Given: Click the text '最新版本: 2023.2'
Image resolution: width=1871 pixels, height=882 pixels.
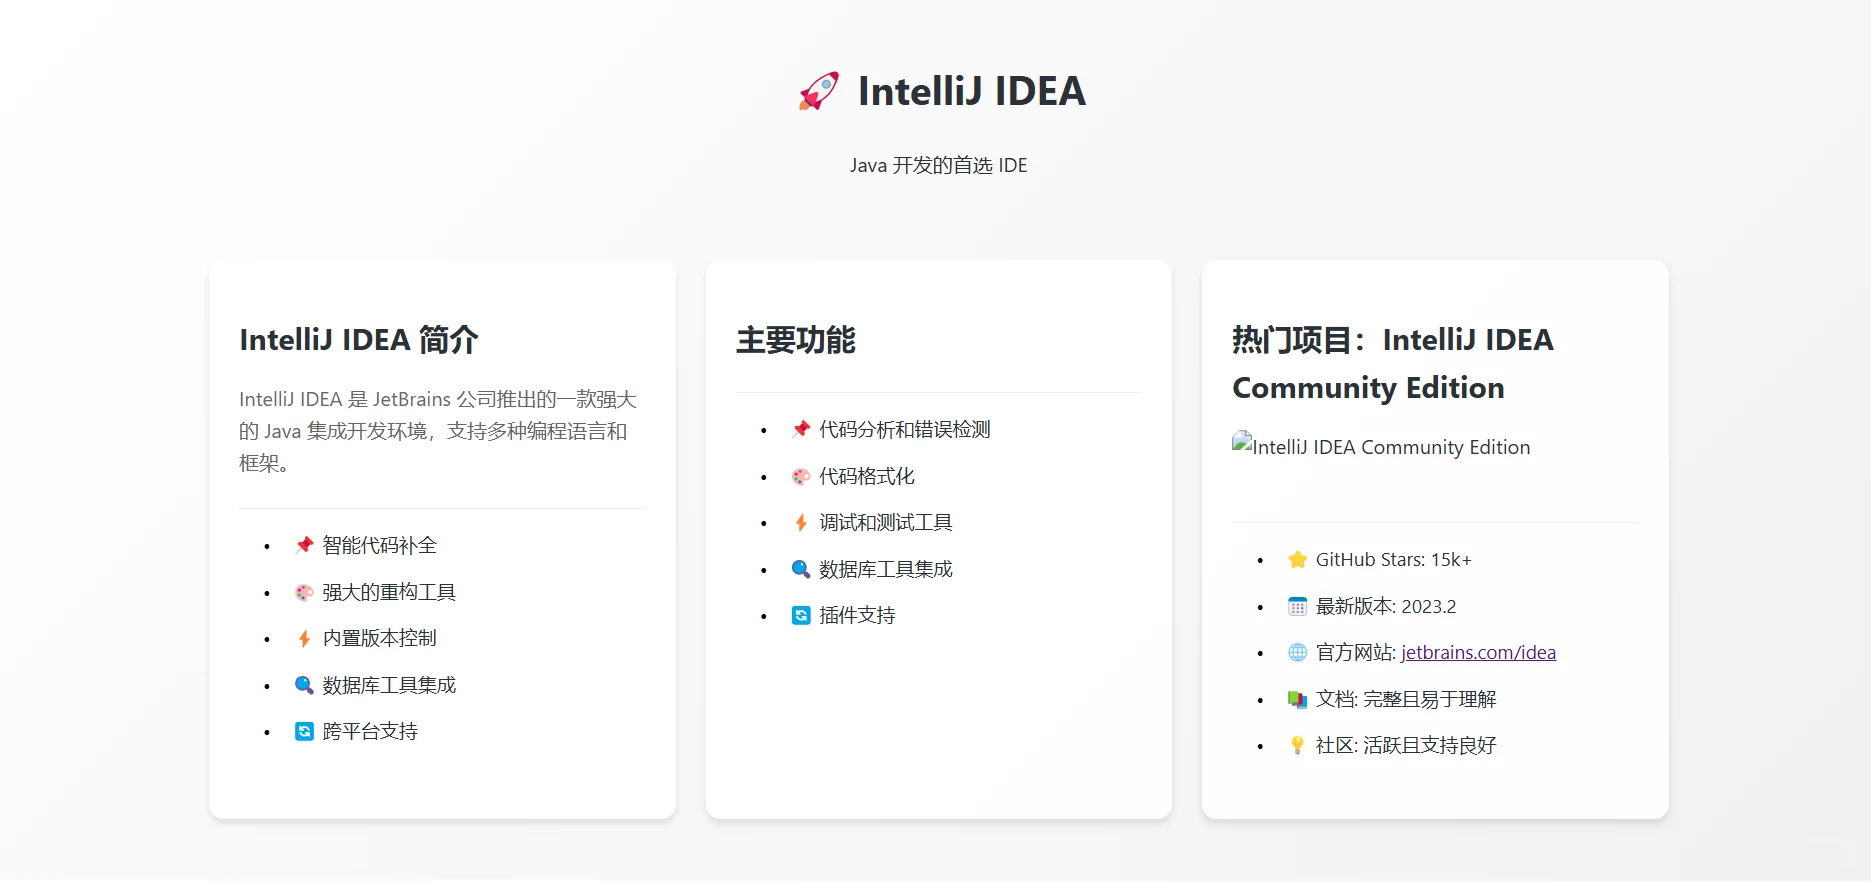Looking at the screenshot, I should [x=1386, y=606].
